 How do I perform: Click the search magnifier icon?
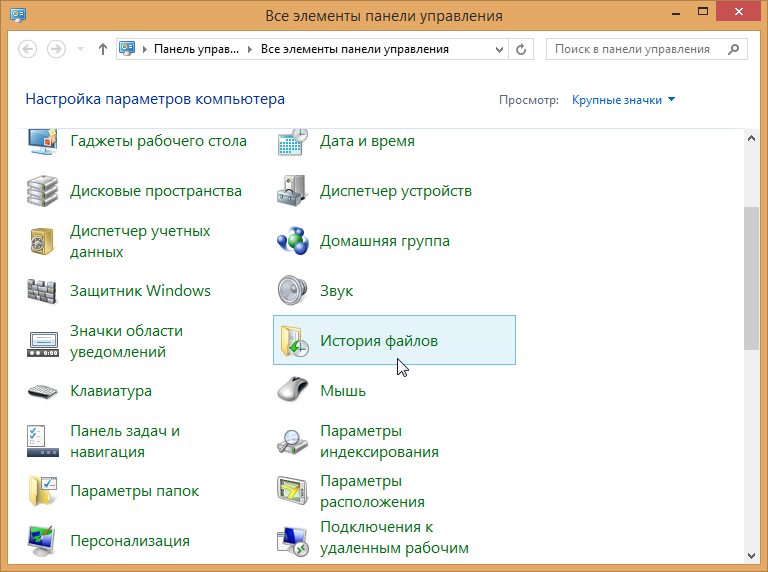click(733, 49)
